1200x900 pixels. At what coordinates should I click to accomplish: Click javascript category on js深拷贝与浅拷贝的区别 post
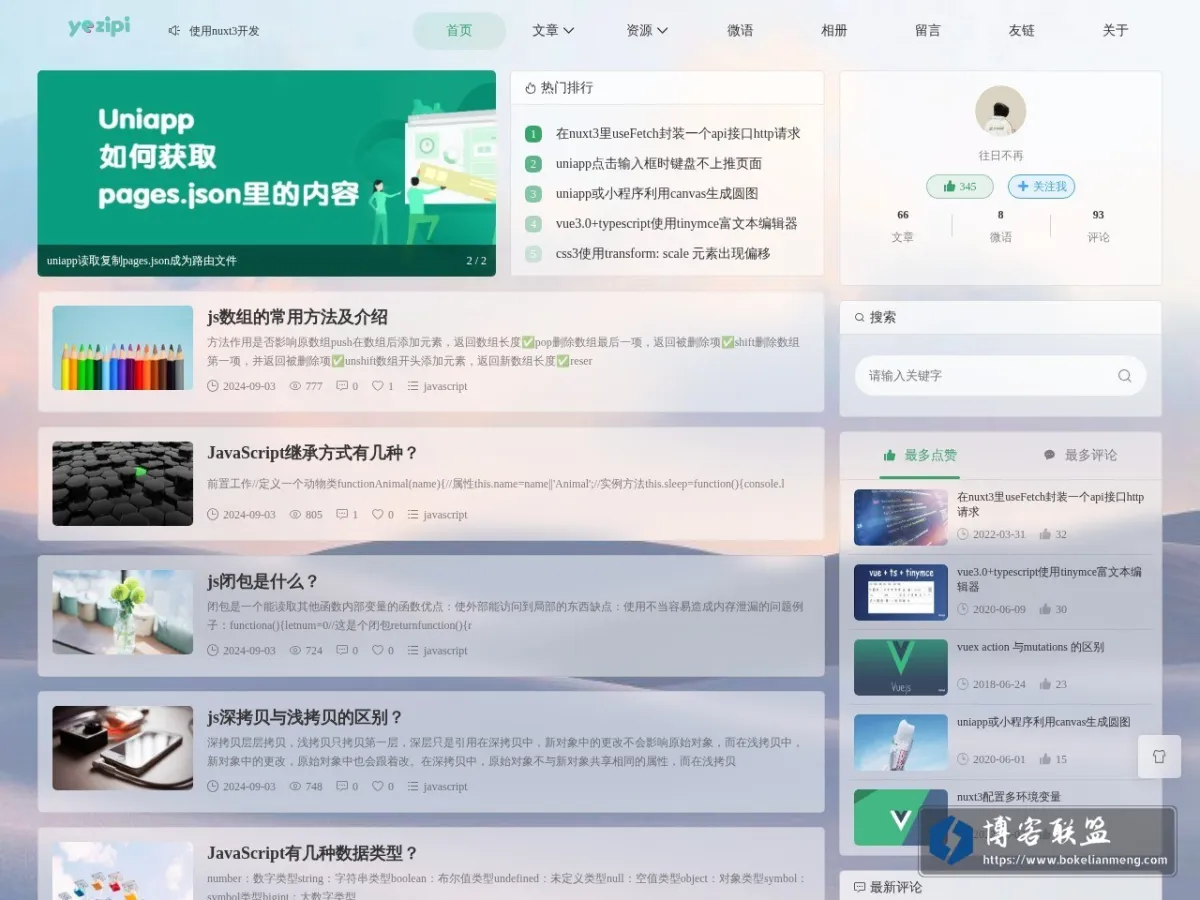(445, 787)
